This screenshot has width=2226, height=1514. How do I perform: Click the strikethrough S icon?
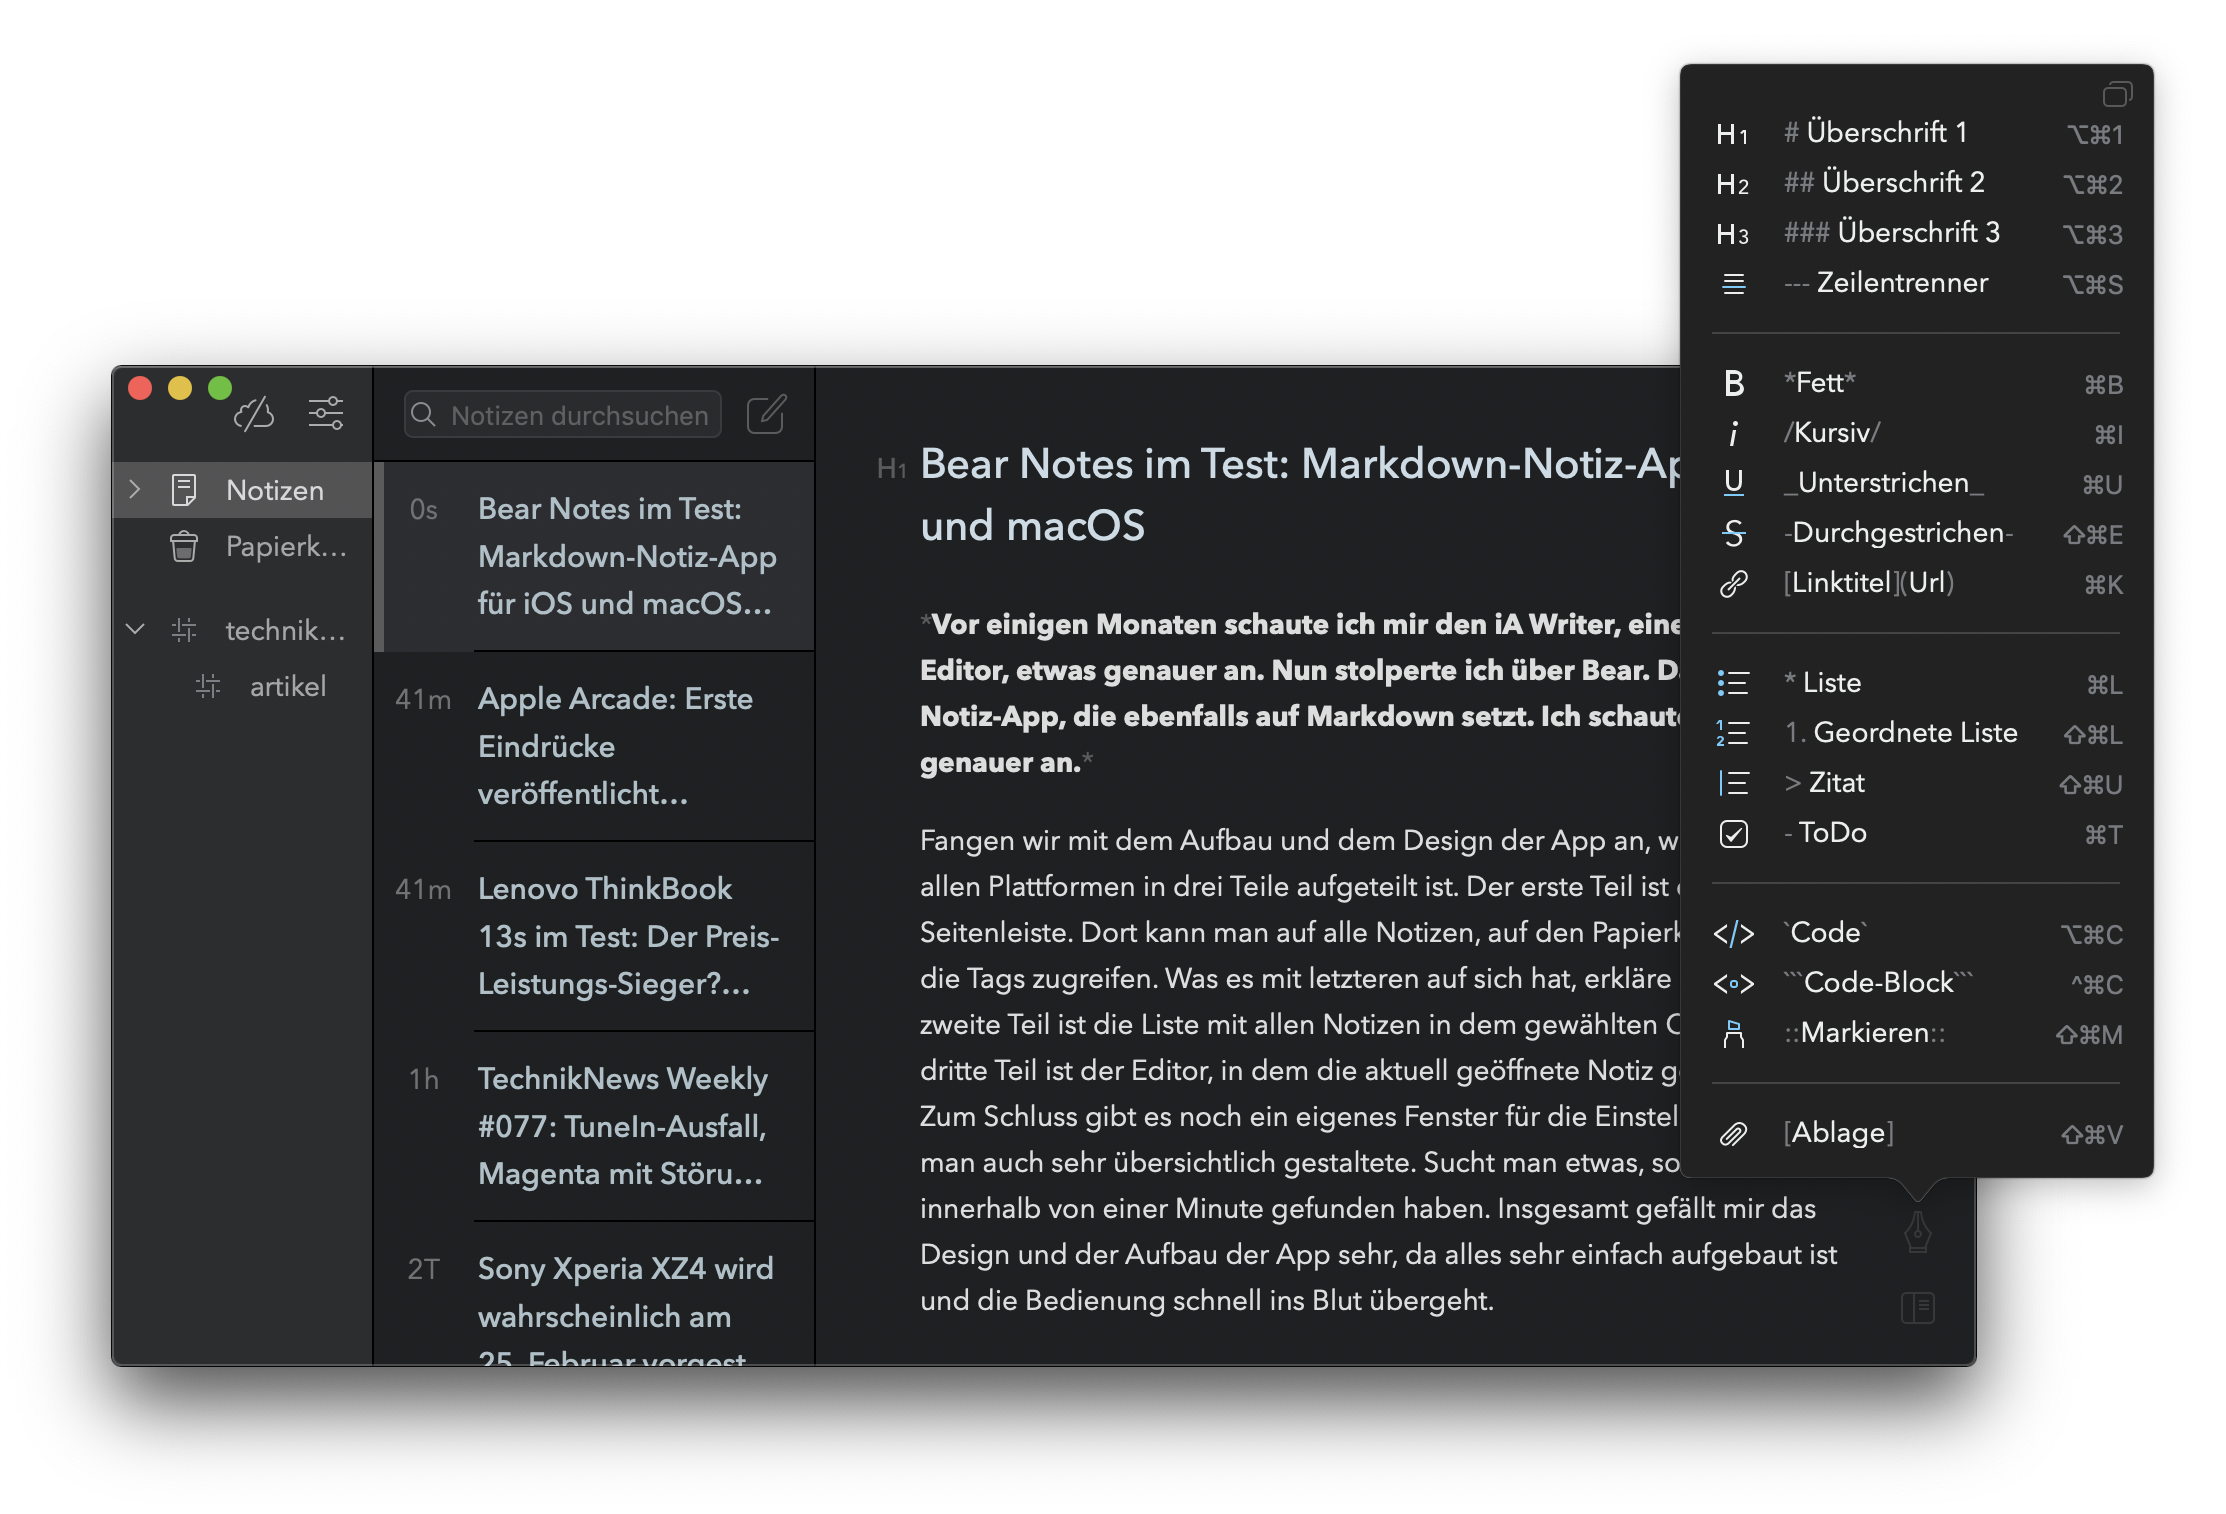[x=1733, y=533]
